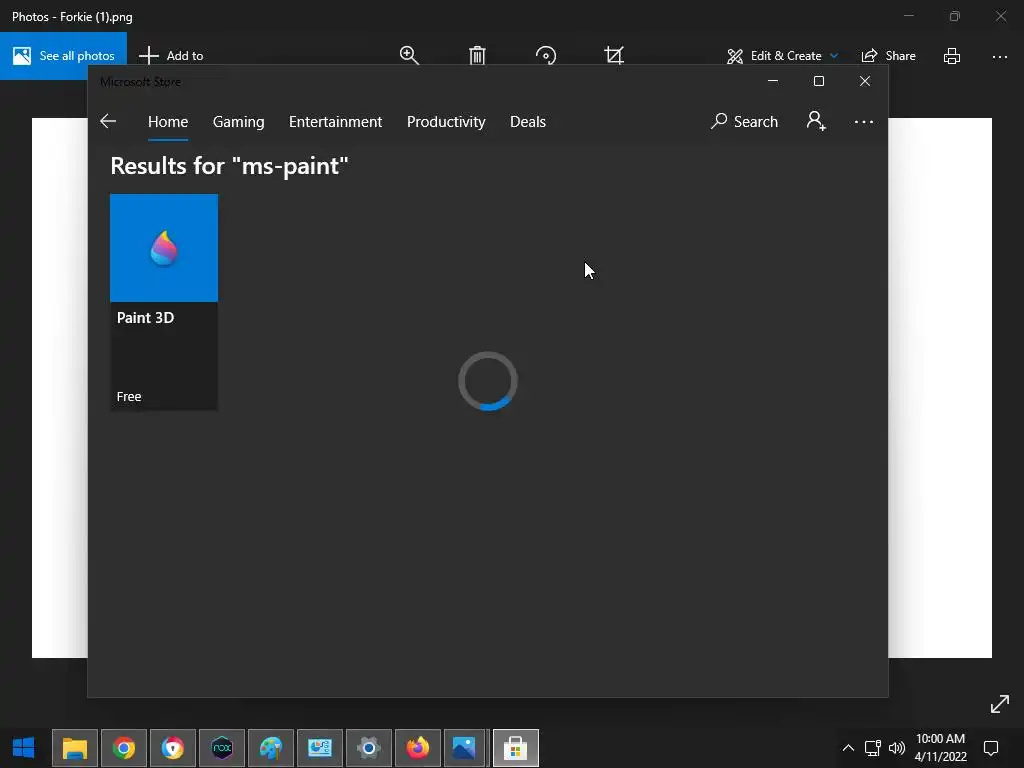Open the Windows Start menu
Screen dimensions: 1024x768
coord(24,748)
